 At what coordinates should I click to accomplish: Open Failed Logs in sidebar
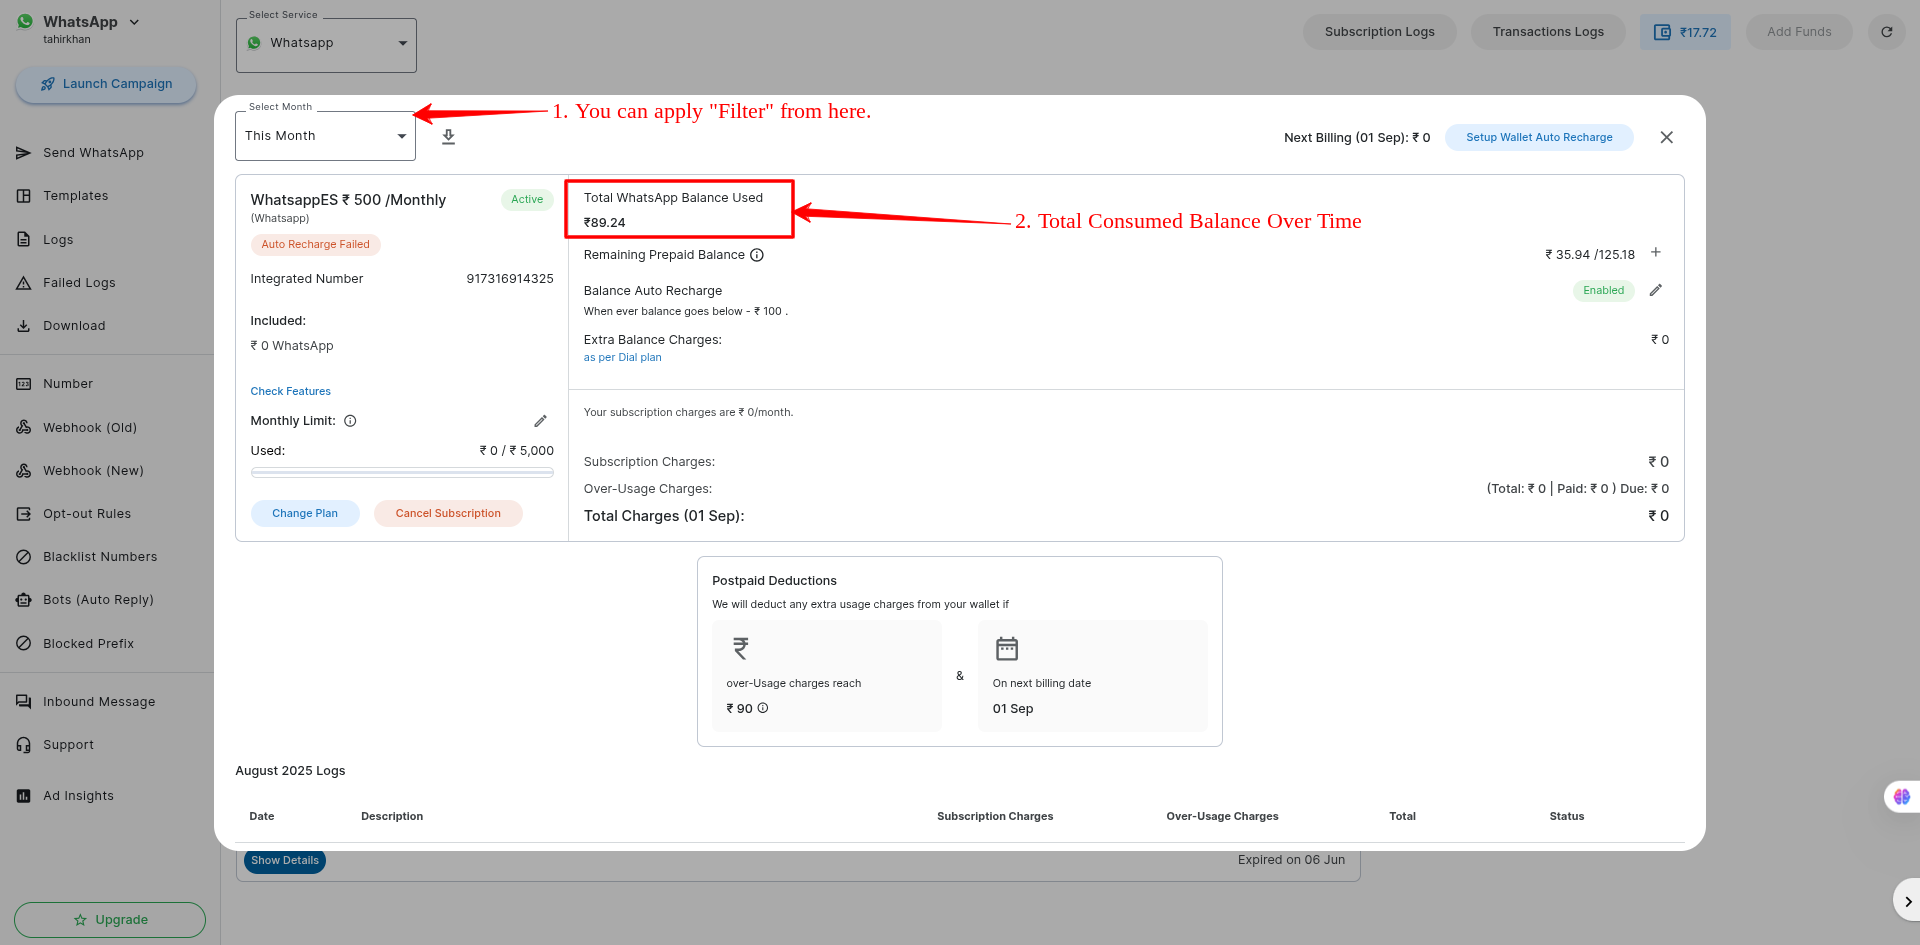[79, 283]
